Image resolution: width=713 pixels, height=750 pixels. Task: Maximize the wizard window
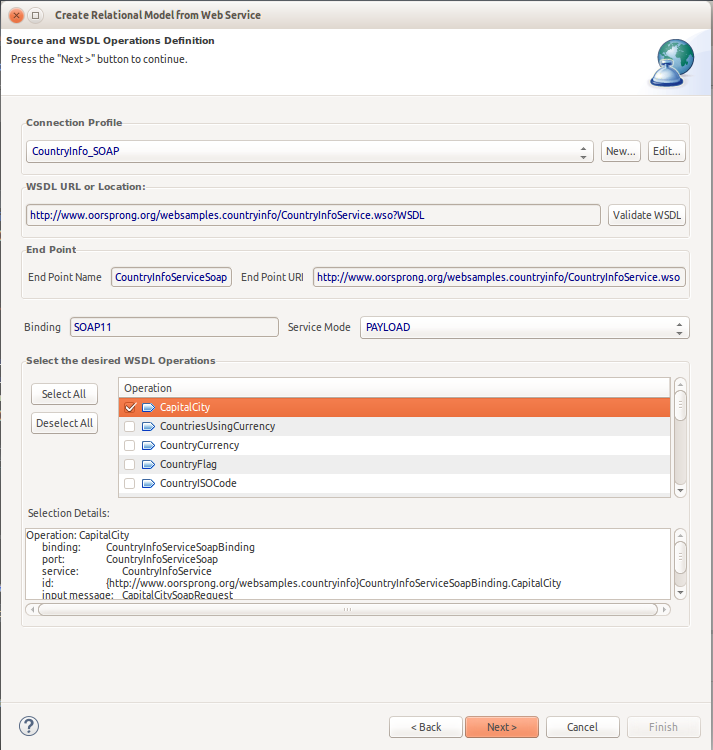pyautogui.click(x=35, y=15)
